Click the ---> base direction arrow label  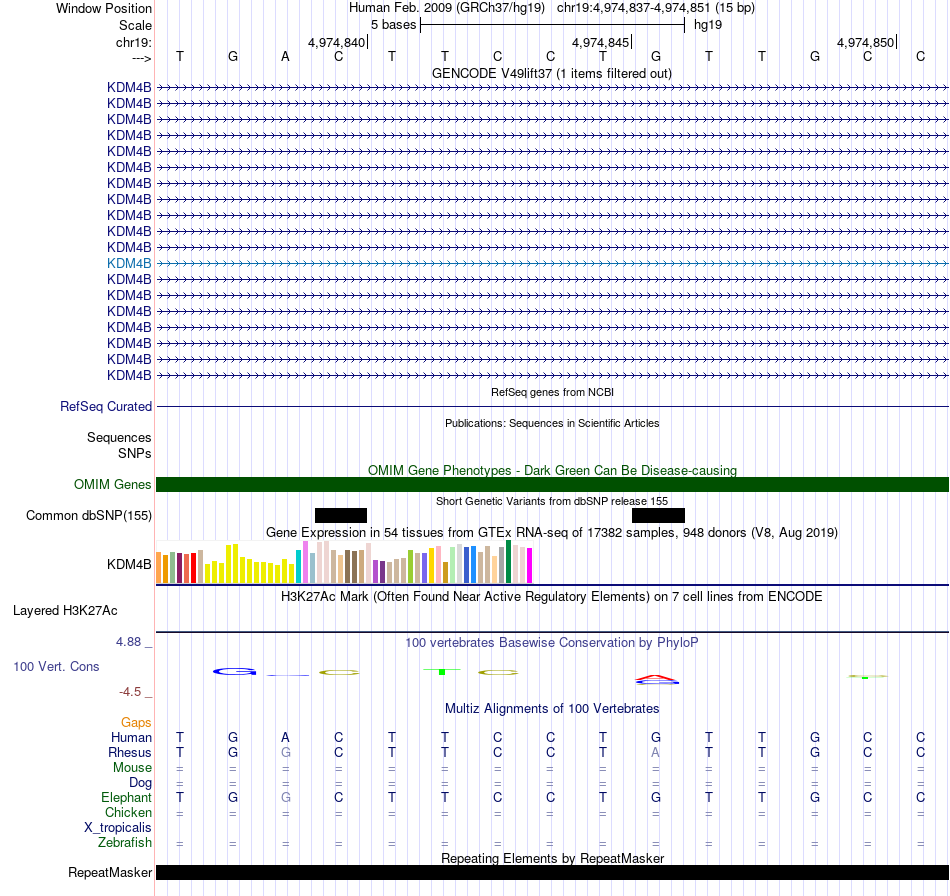pyautogui.click(x=141, y=58)
